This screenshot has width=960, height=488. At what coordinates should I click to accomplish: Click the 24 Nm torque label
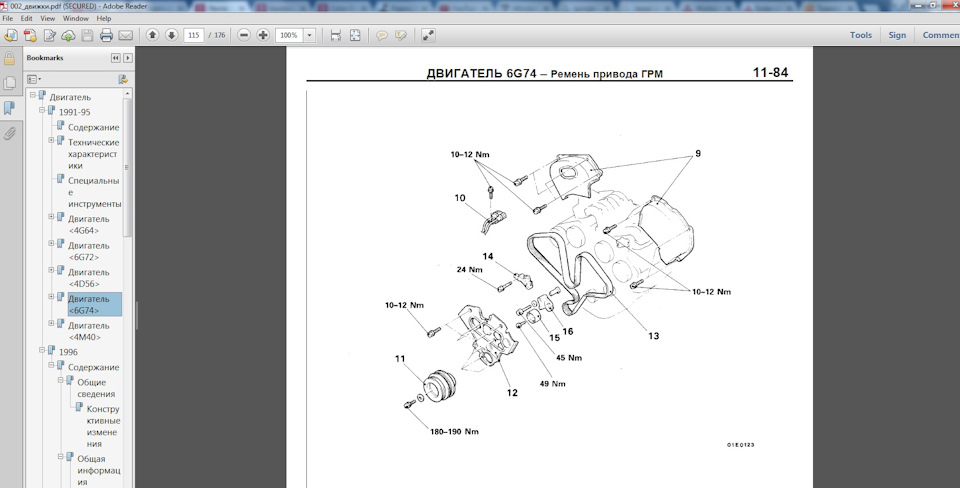pyautogui.click(x=470, y=269)
